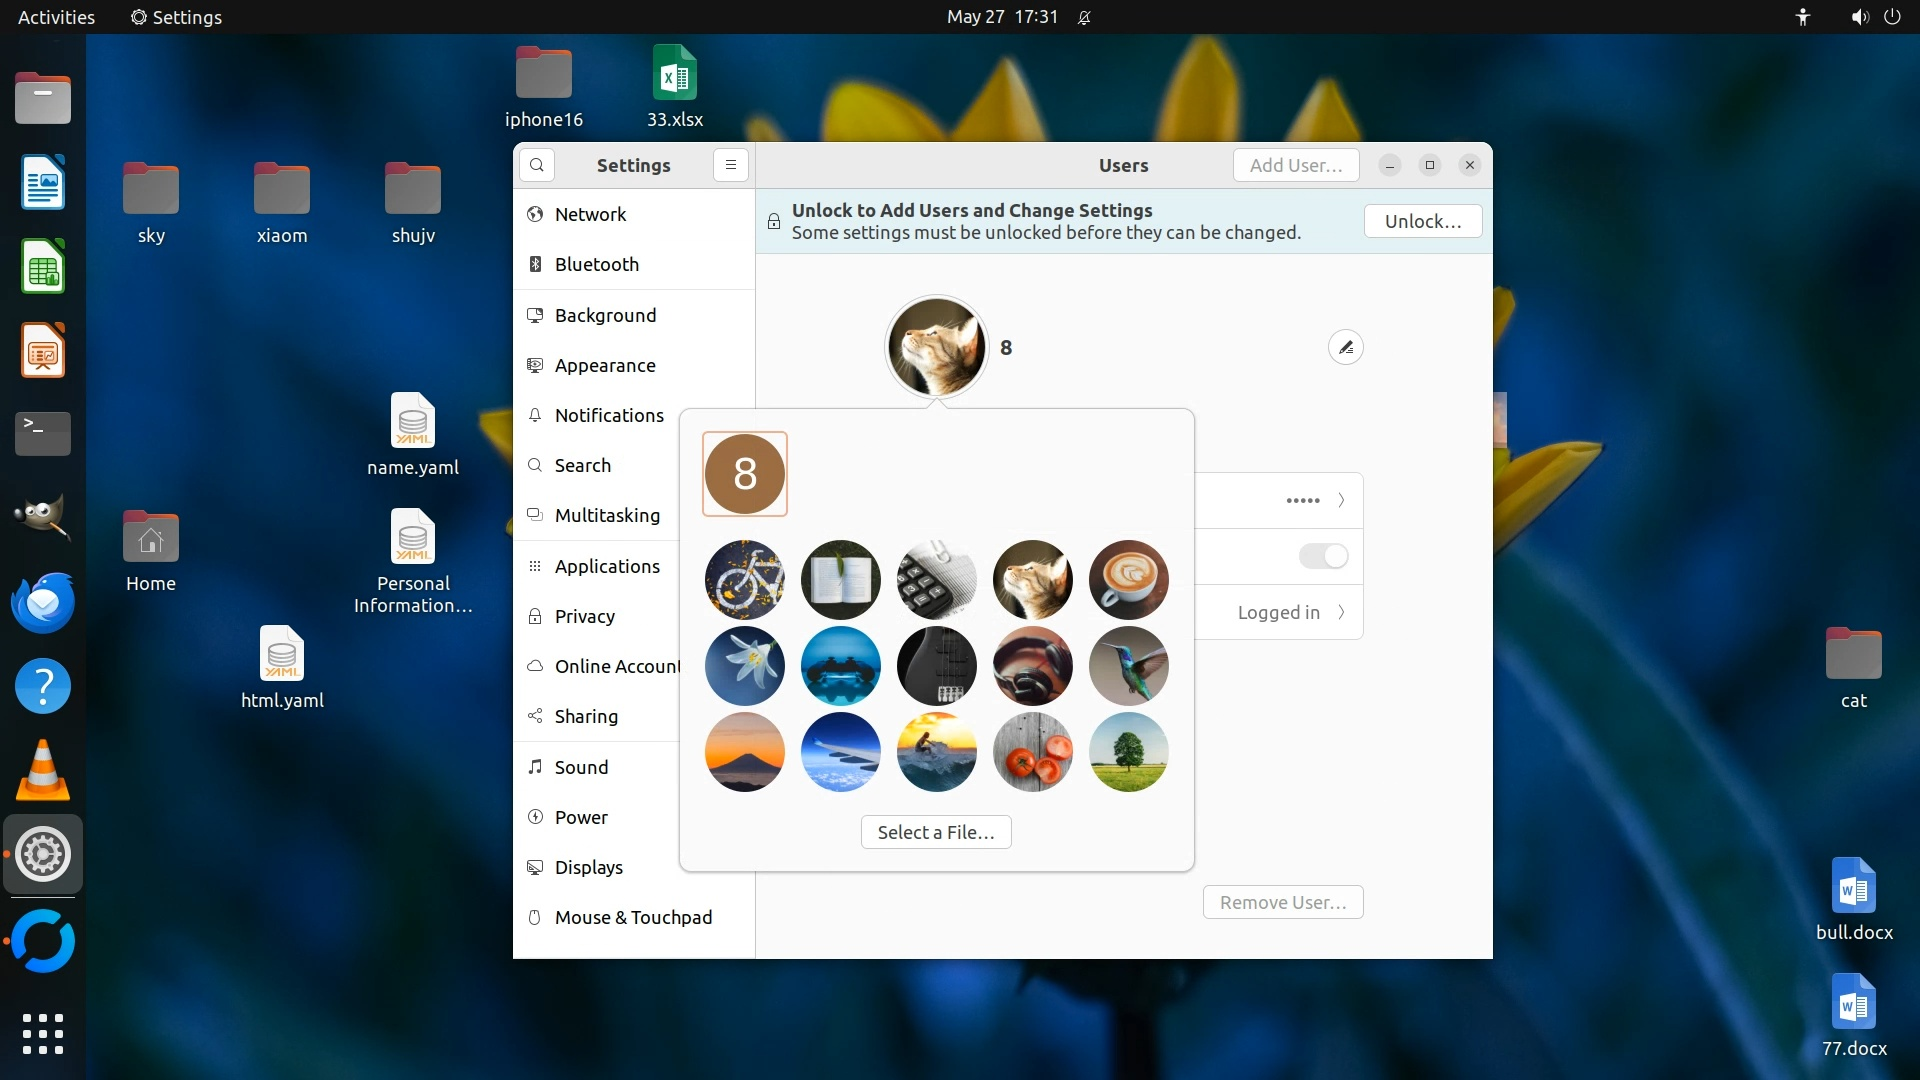Open the accessibility menu in top bar

1802,17
